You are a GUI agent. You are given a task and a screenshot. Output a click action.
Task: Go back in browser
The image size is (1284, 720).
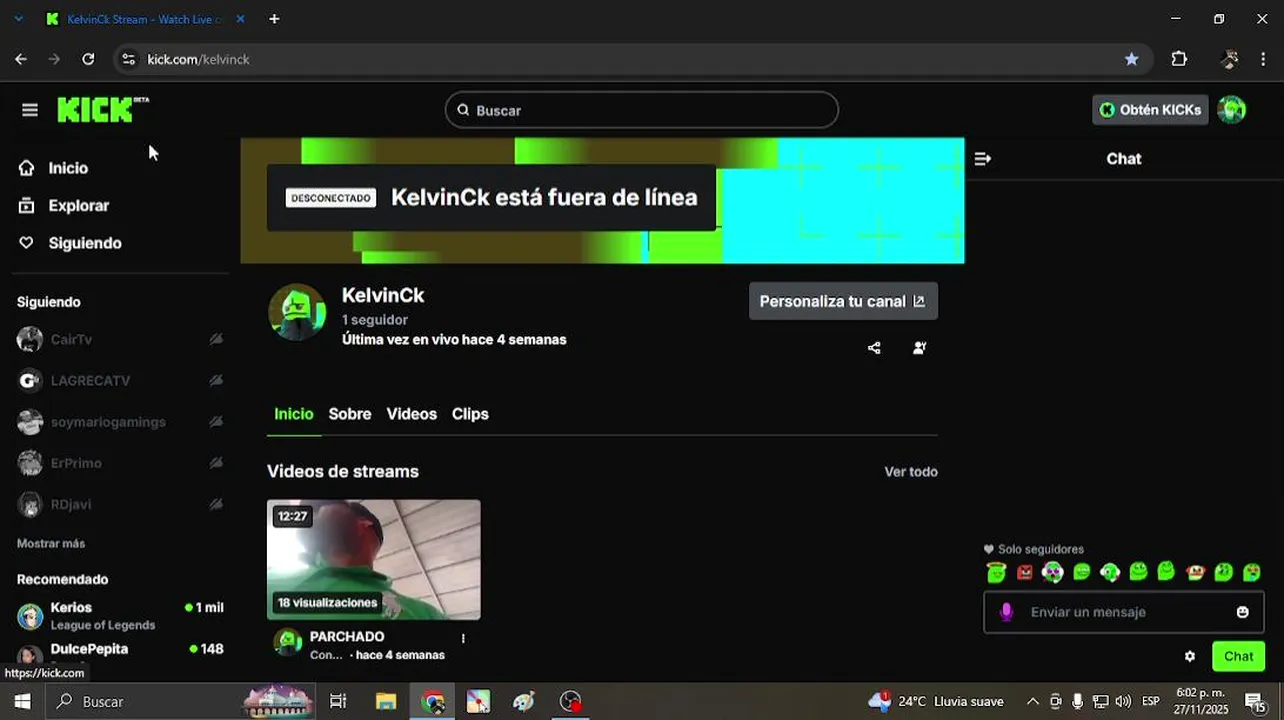point(21,59)
